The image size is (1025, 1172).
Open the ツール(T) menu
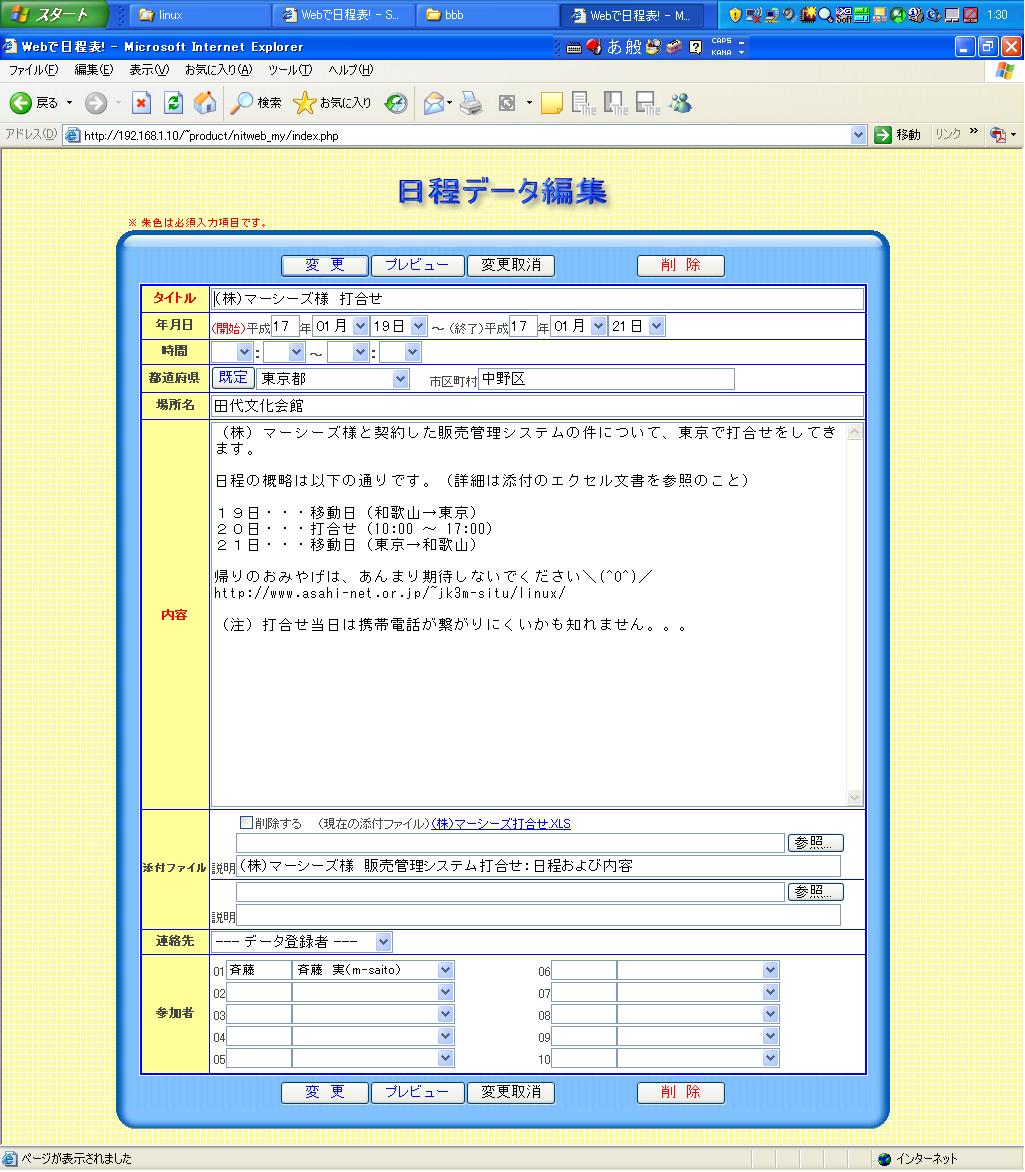(289, 70)
